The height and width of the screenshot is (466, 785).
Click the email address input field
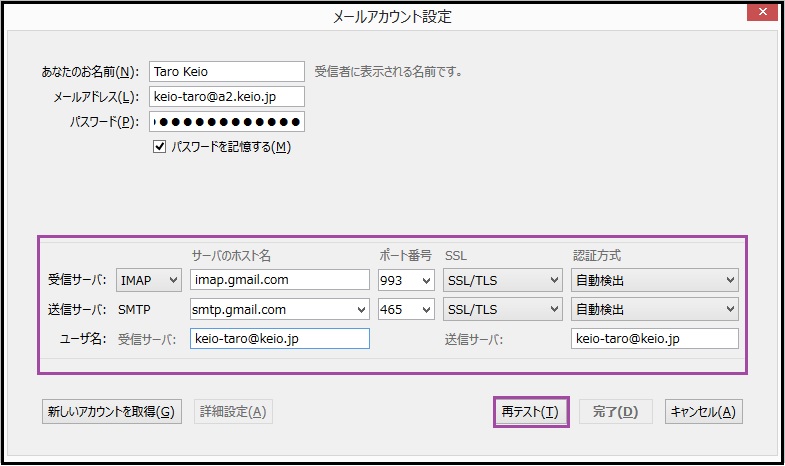coord(226,97)
